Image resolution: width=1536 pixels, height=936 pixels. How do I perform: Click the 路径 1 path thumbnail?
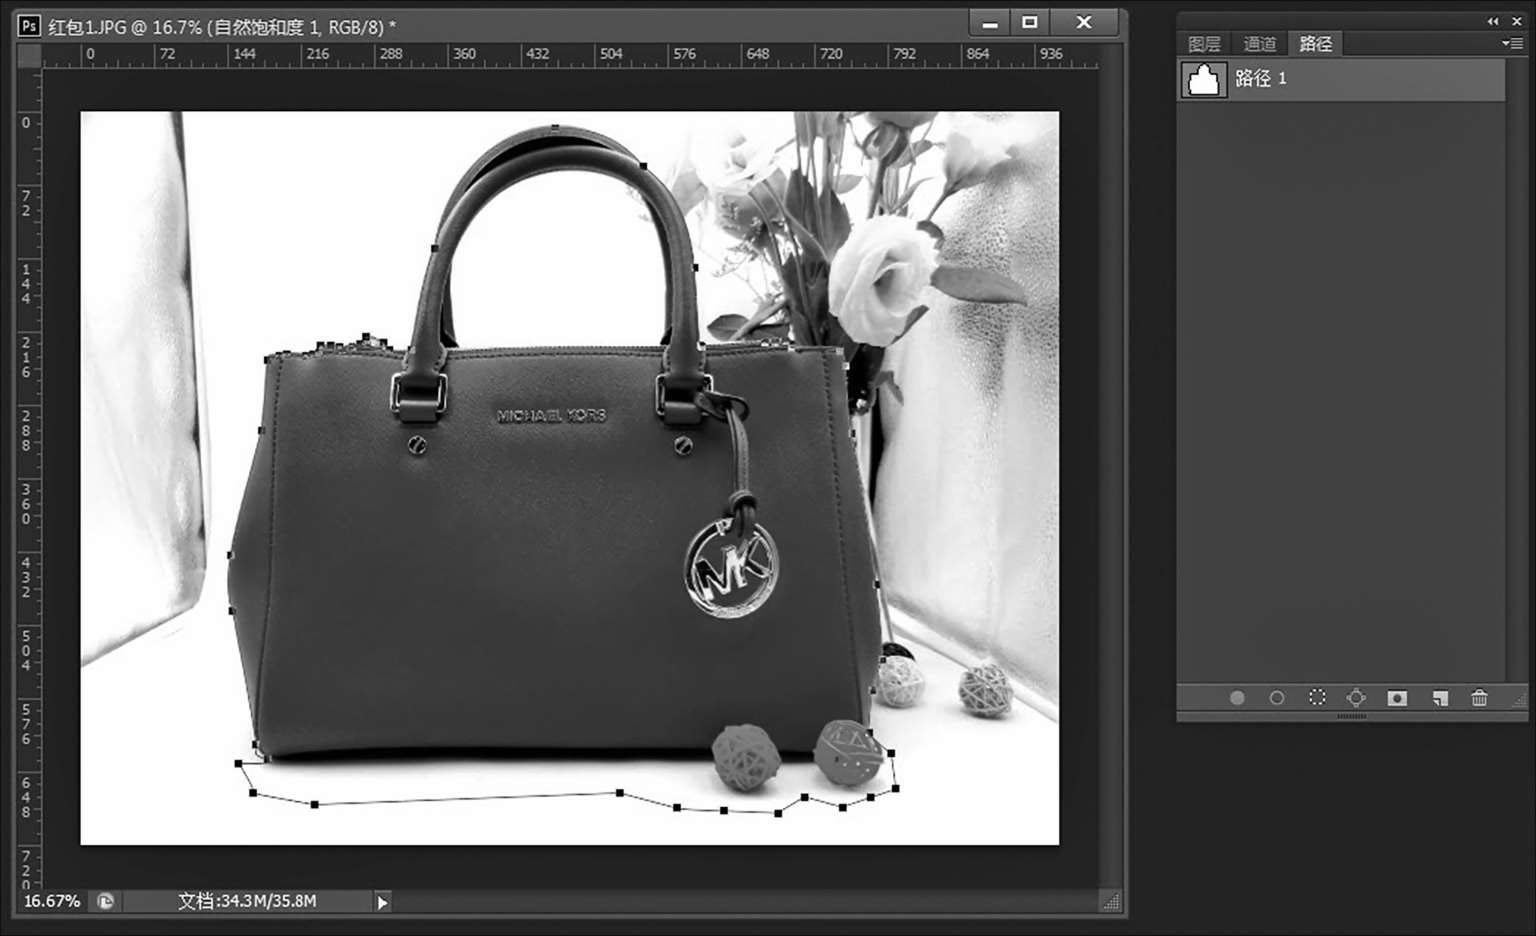click(1203, 79)
